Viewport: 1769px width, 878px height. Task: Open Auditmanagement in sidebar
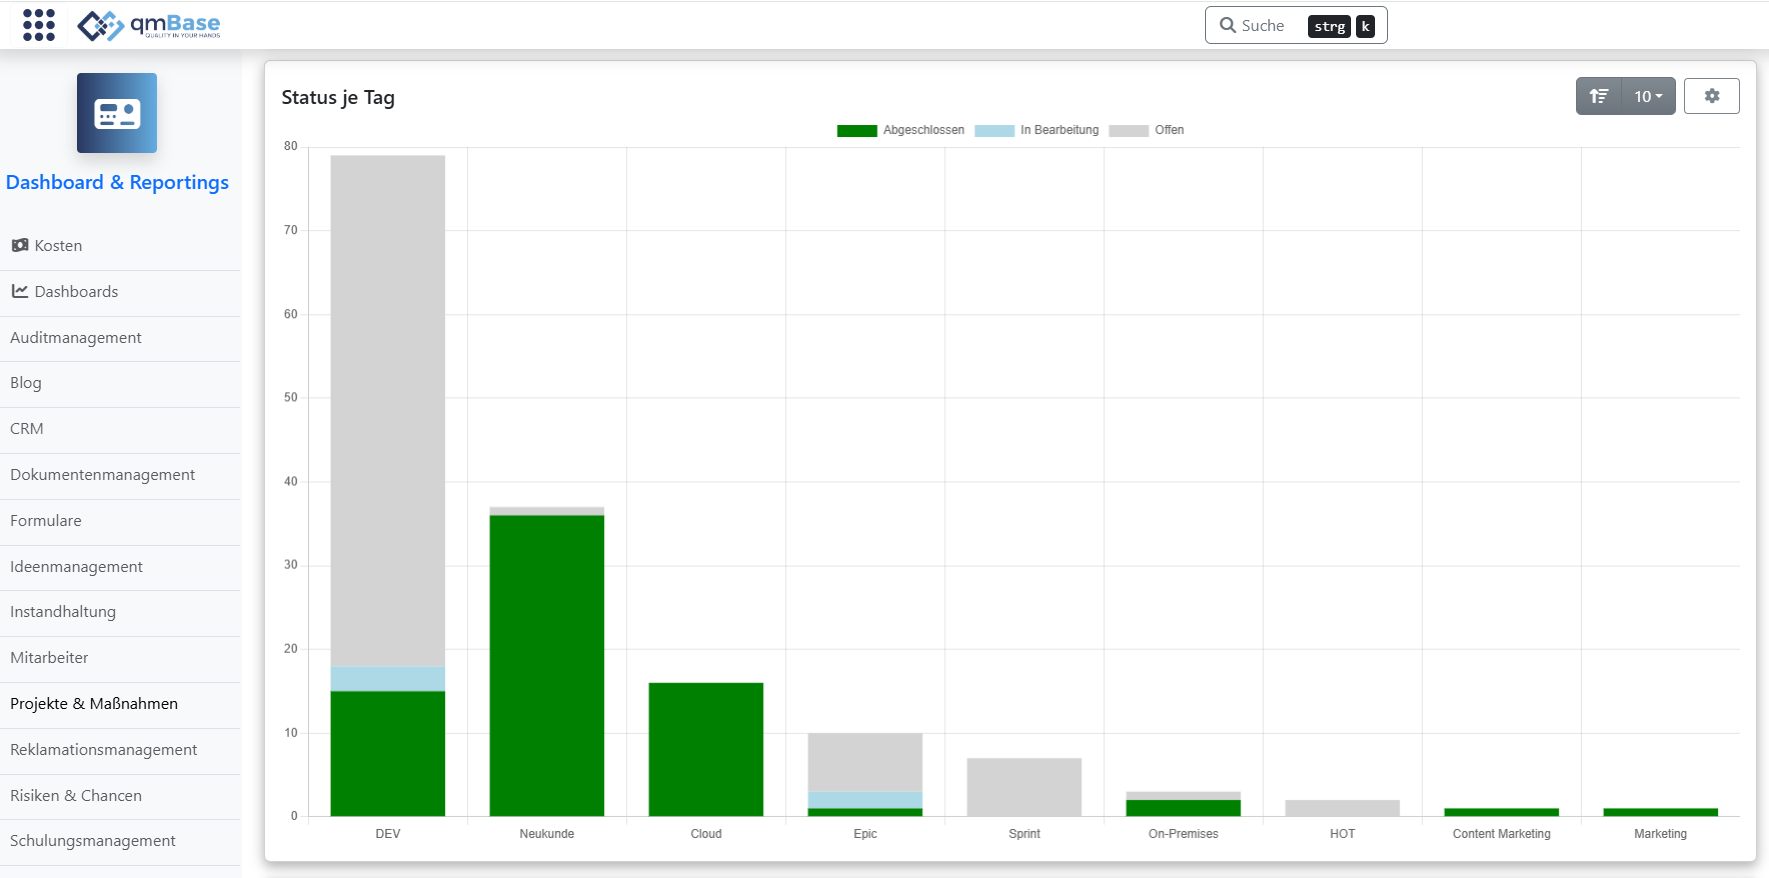[x=76, y=338]
